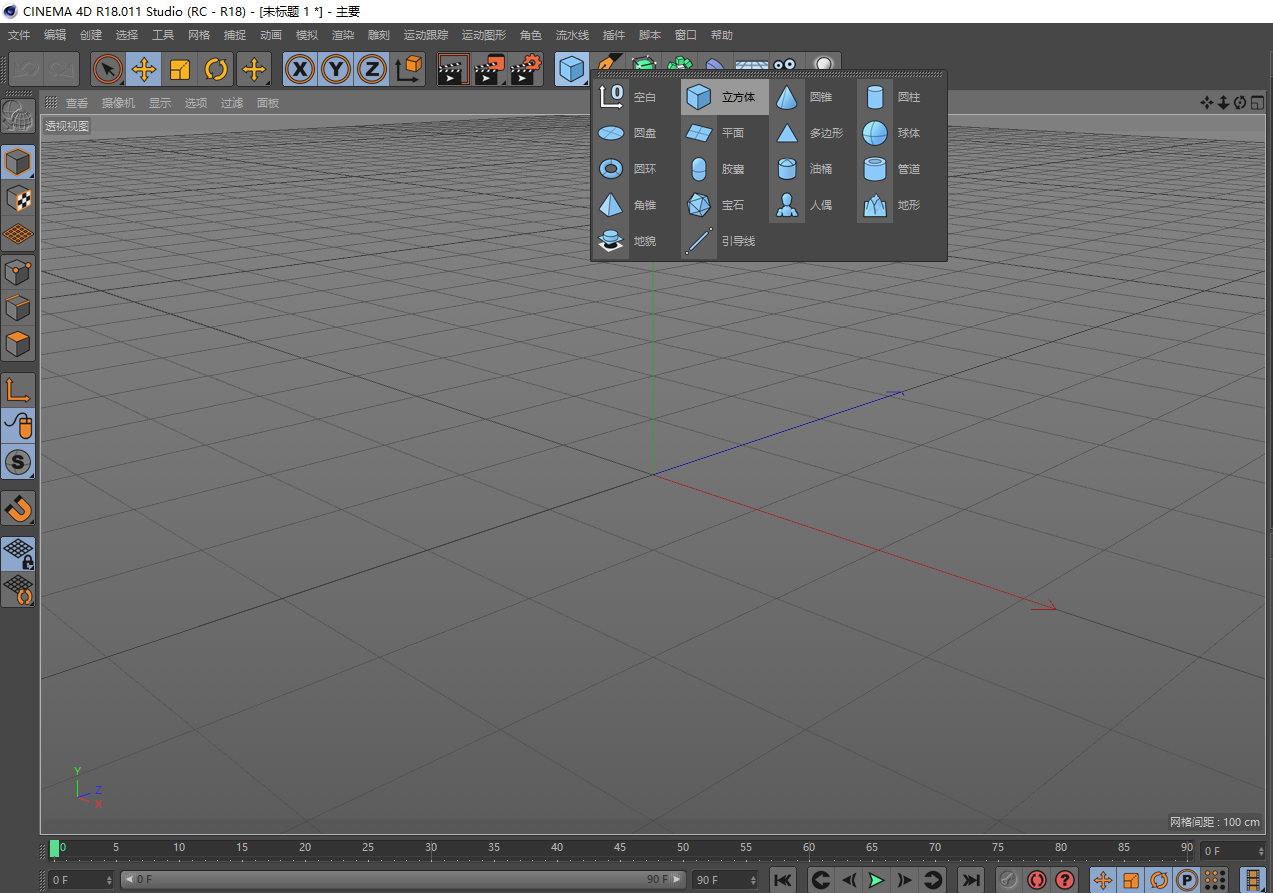Jump to the end of the animation

(x=970, y=880)
